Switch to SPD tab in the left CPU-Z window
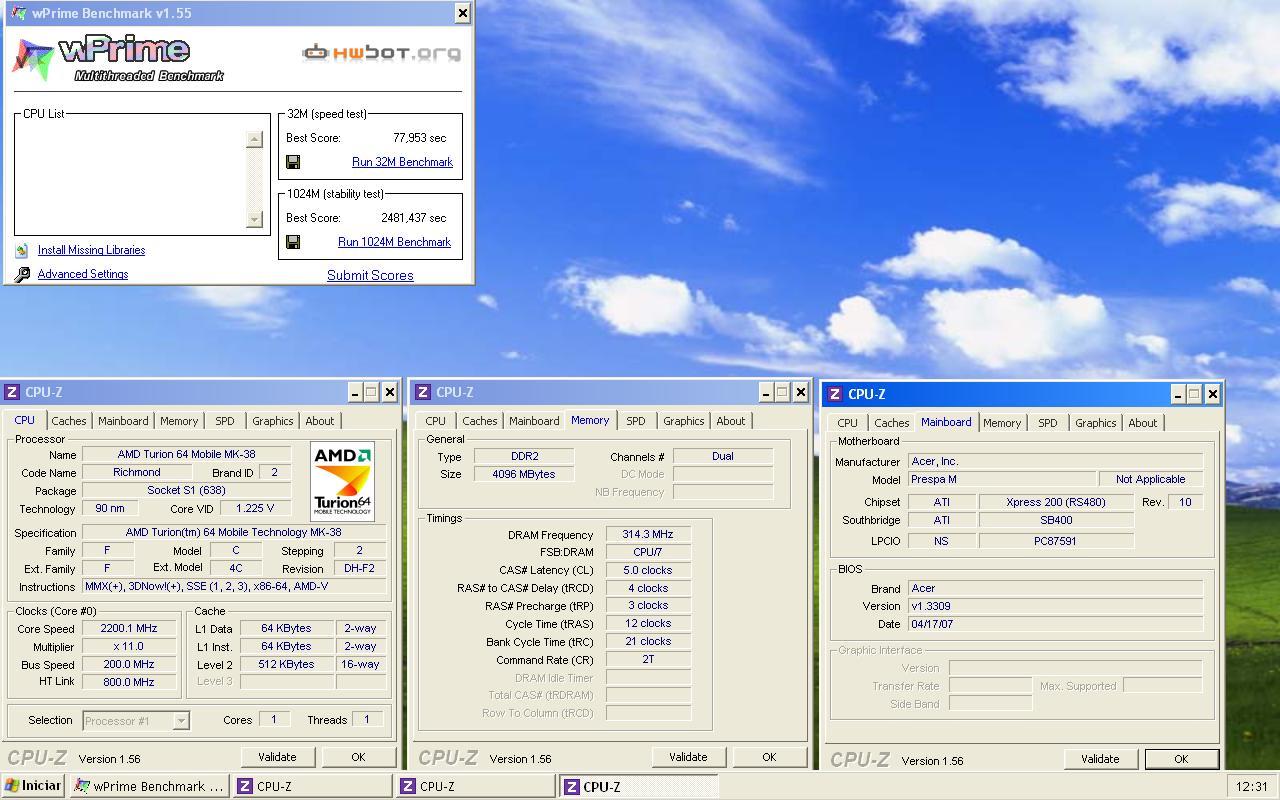 click(225, 421)
